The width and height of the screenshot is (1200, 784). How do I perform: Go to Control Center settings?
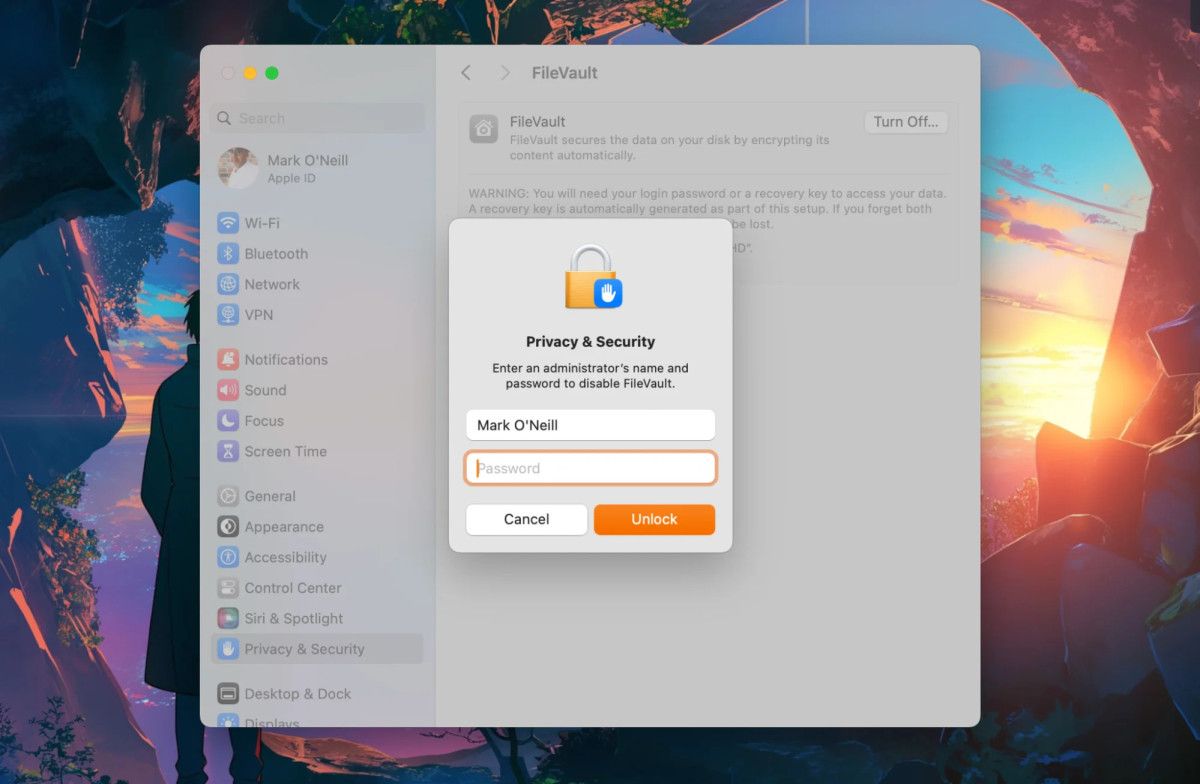pyautogui.click(x=292, y=588)
